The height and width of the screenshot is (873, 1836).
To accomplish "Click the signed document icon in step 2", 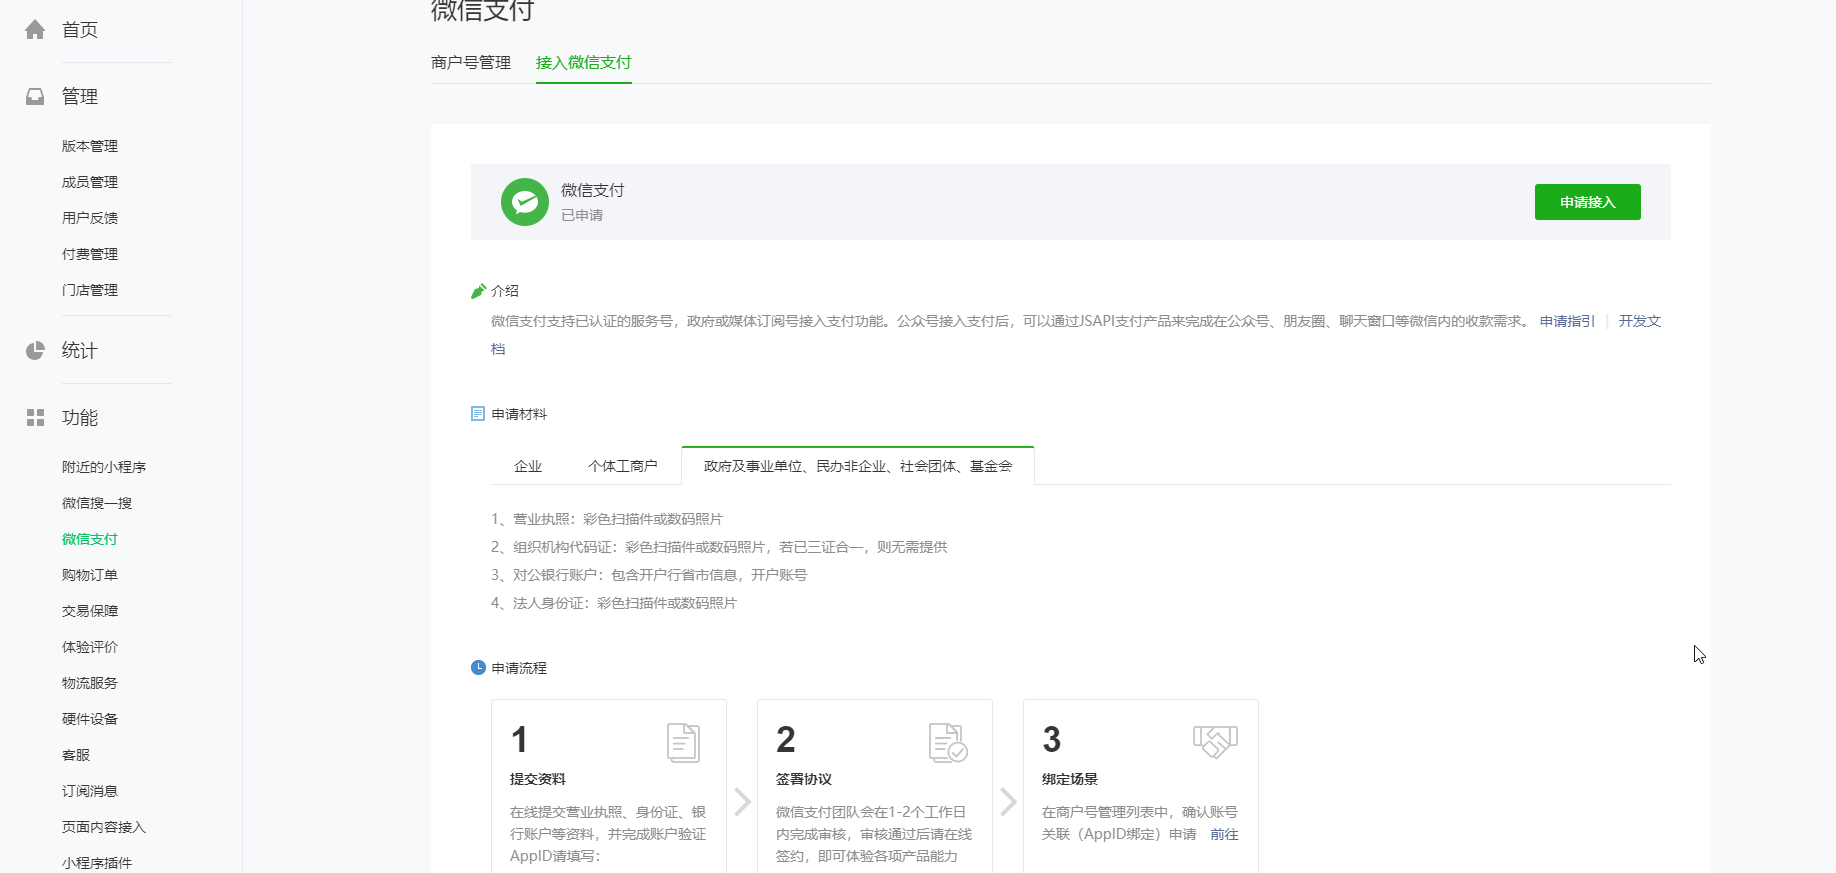I will 948,743.
